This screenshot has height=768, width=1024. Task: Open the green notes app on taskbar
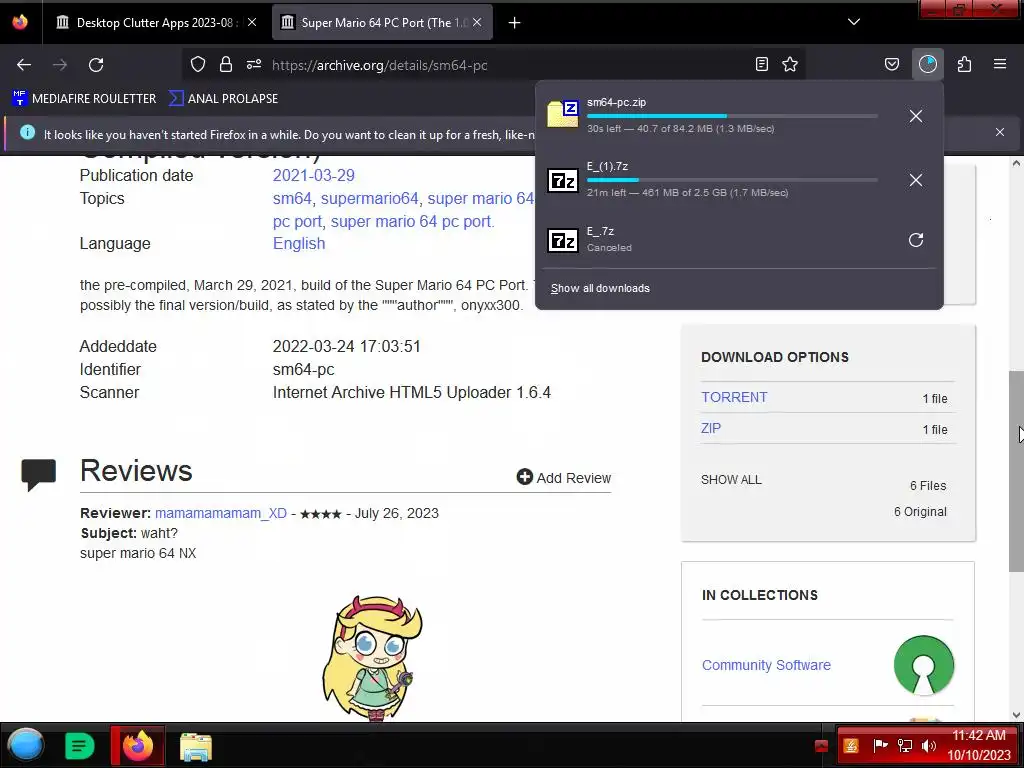point(80,746)
